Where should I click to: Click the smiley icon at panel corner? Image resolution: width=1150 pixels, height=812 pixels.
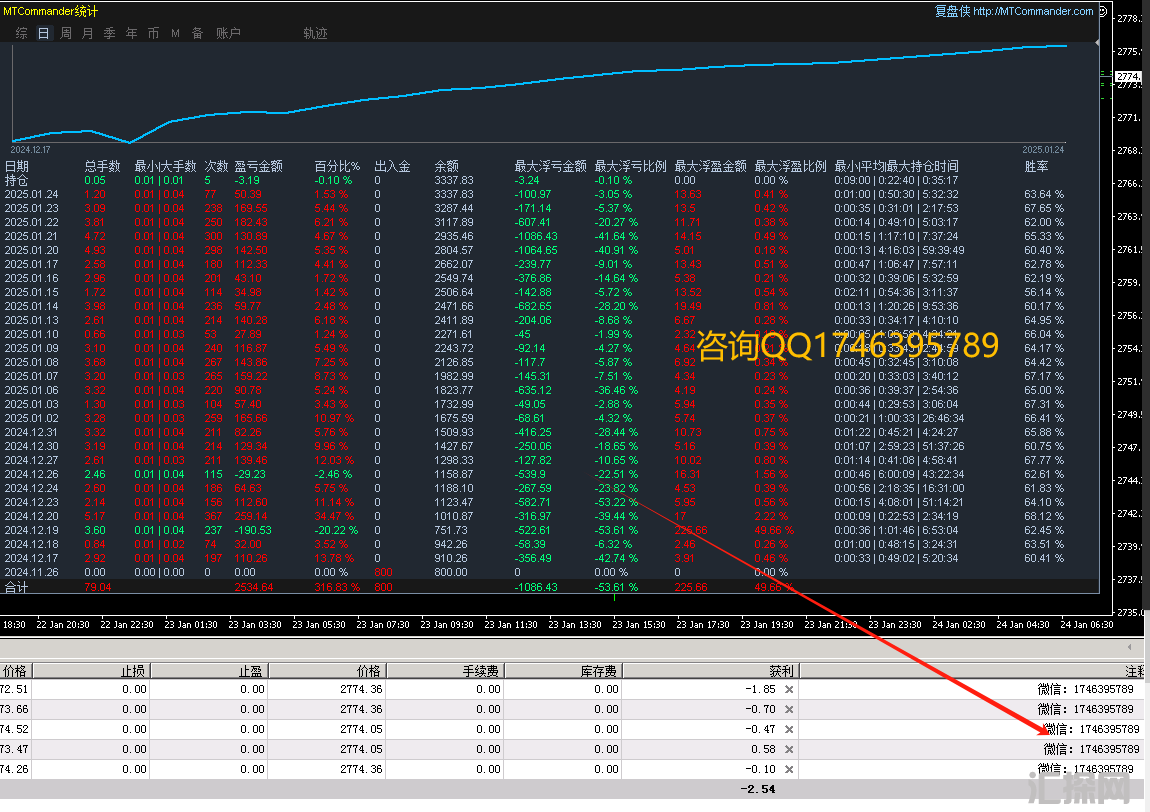(1102, 11)
